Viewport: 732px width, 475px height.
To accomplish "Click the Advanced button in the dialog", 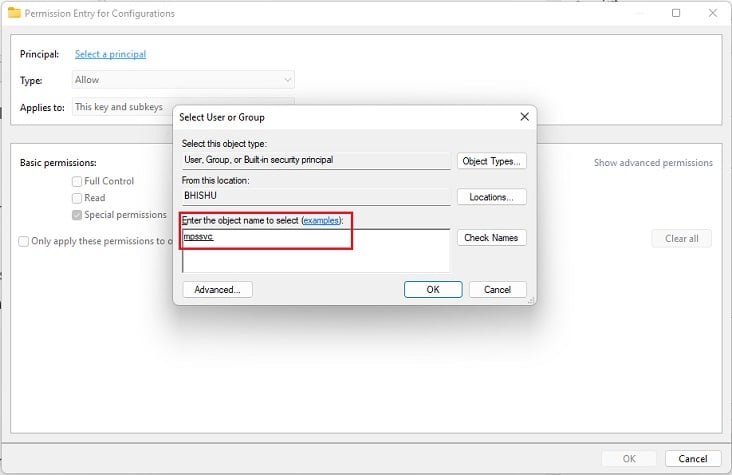I will pyautogui.click(x=218, y=290).
